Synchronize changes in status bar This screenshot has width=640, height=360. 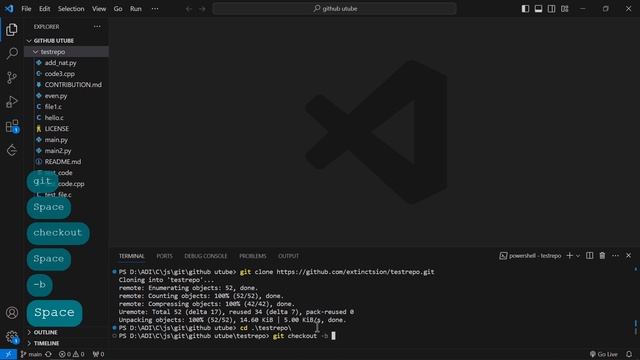coord(49,354)
